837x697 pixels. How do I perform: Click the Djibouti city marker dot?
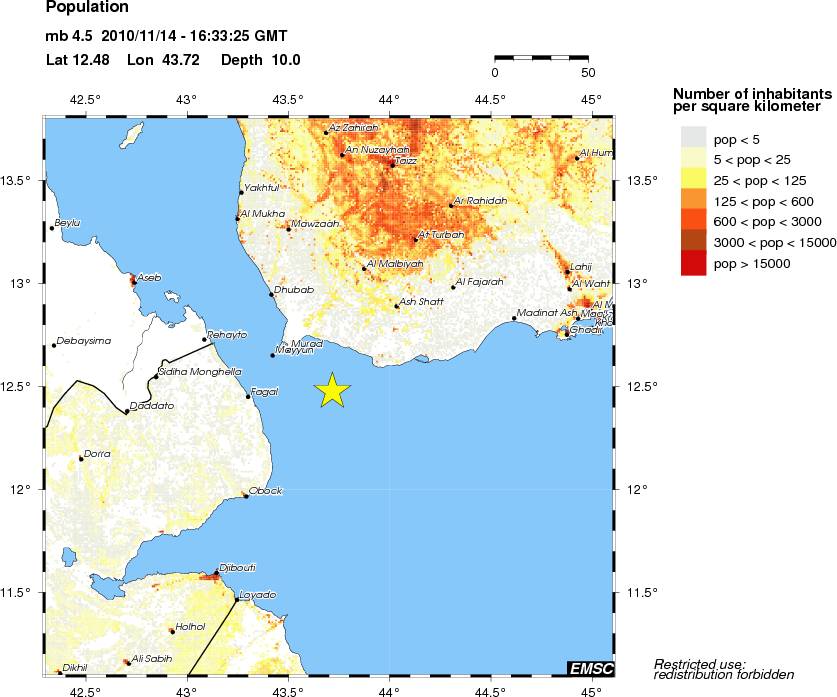point(215,573)
